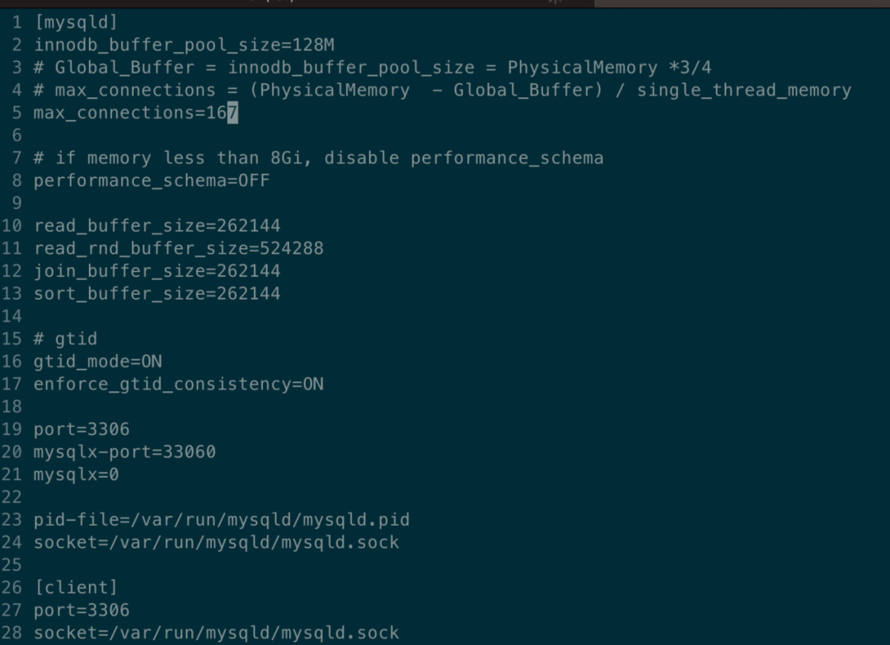Screen dimensions: 890x645
Task: Click the max_connections formula comment line
Action: click(442, 90)
